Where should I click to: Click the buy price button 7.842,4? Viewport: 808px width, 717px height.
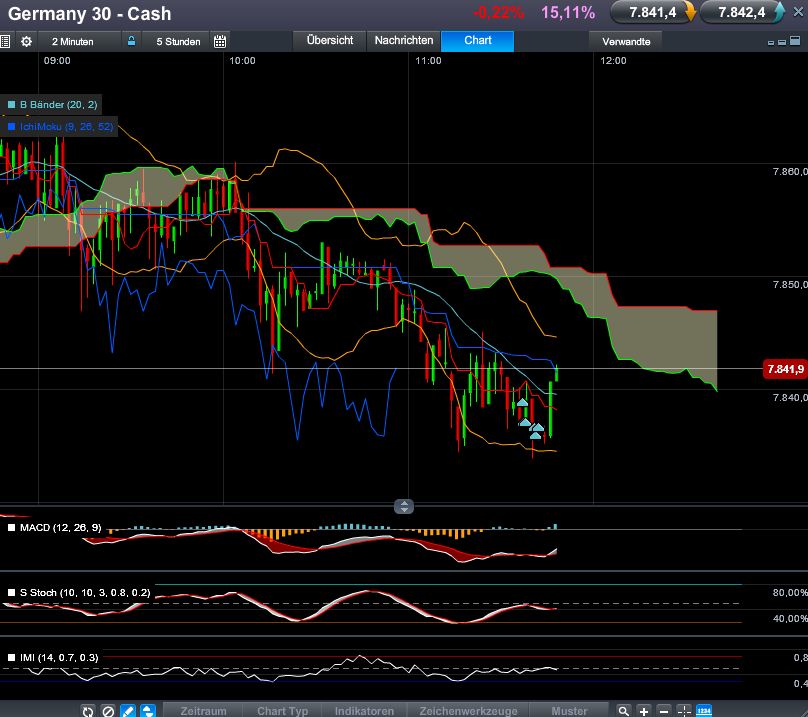pos(742,12)
